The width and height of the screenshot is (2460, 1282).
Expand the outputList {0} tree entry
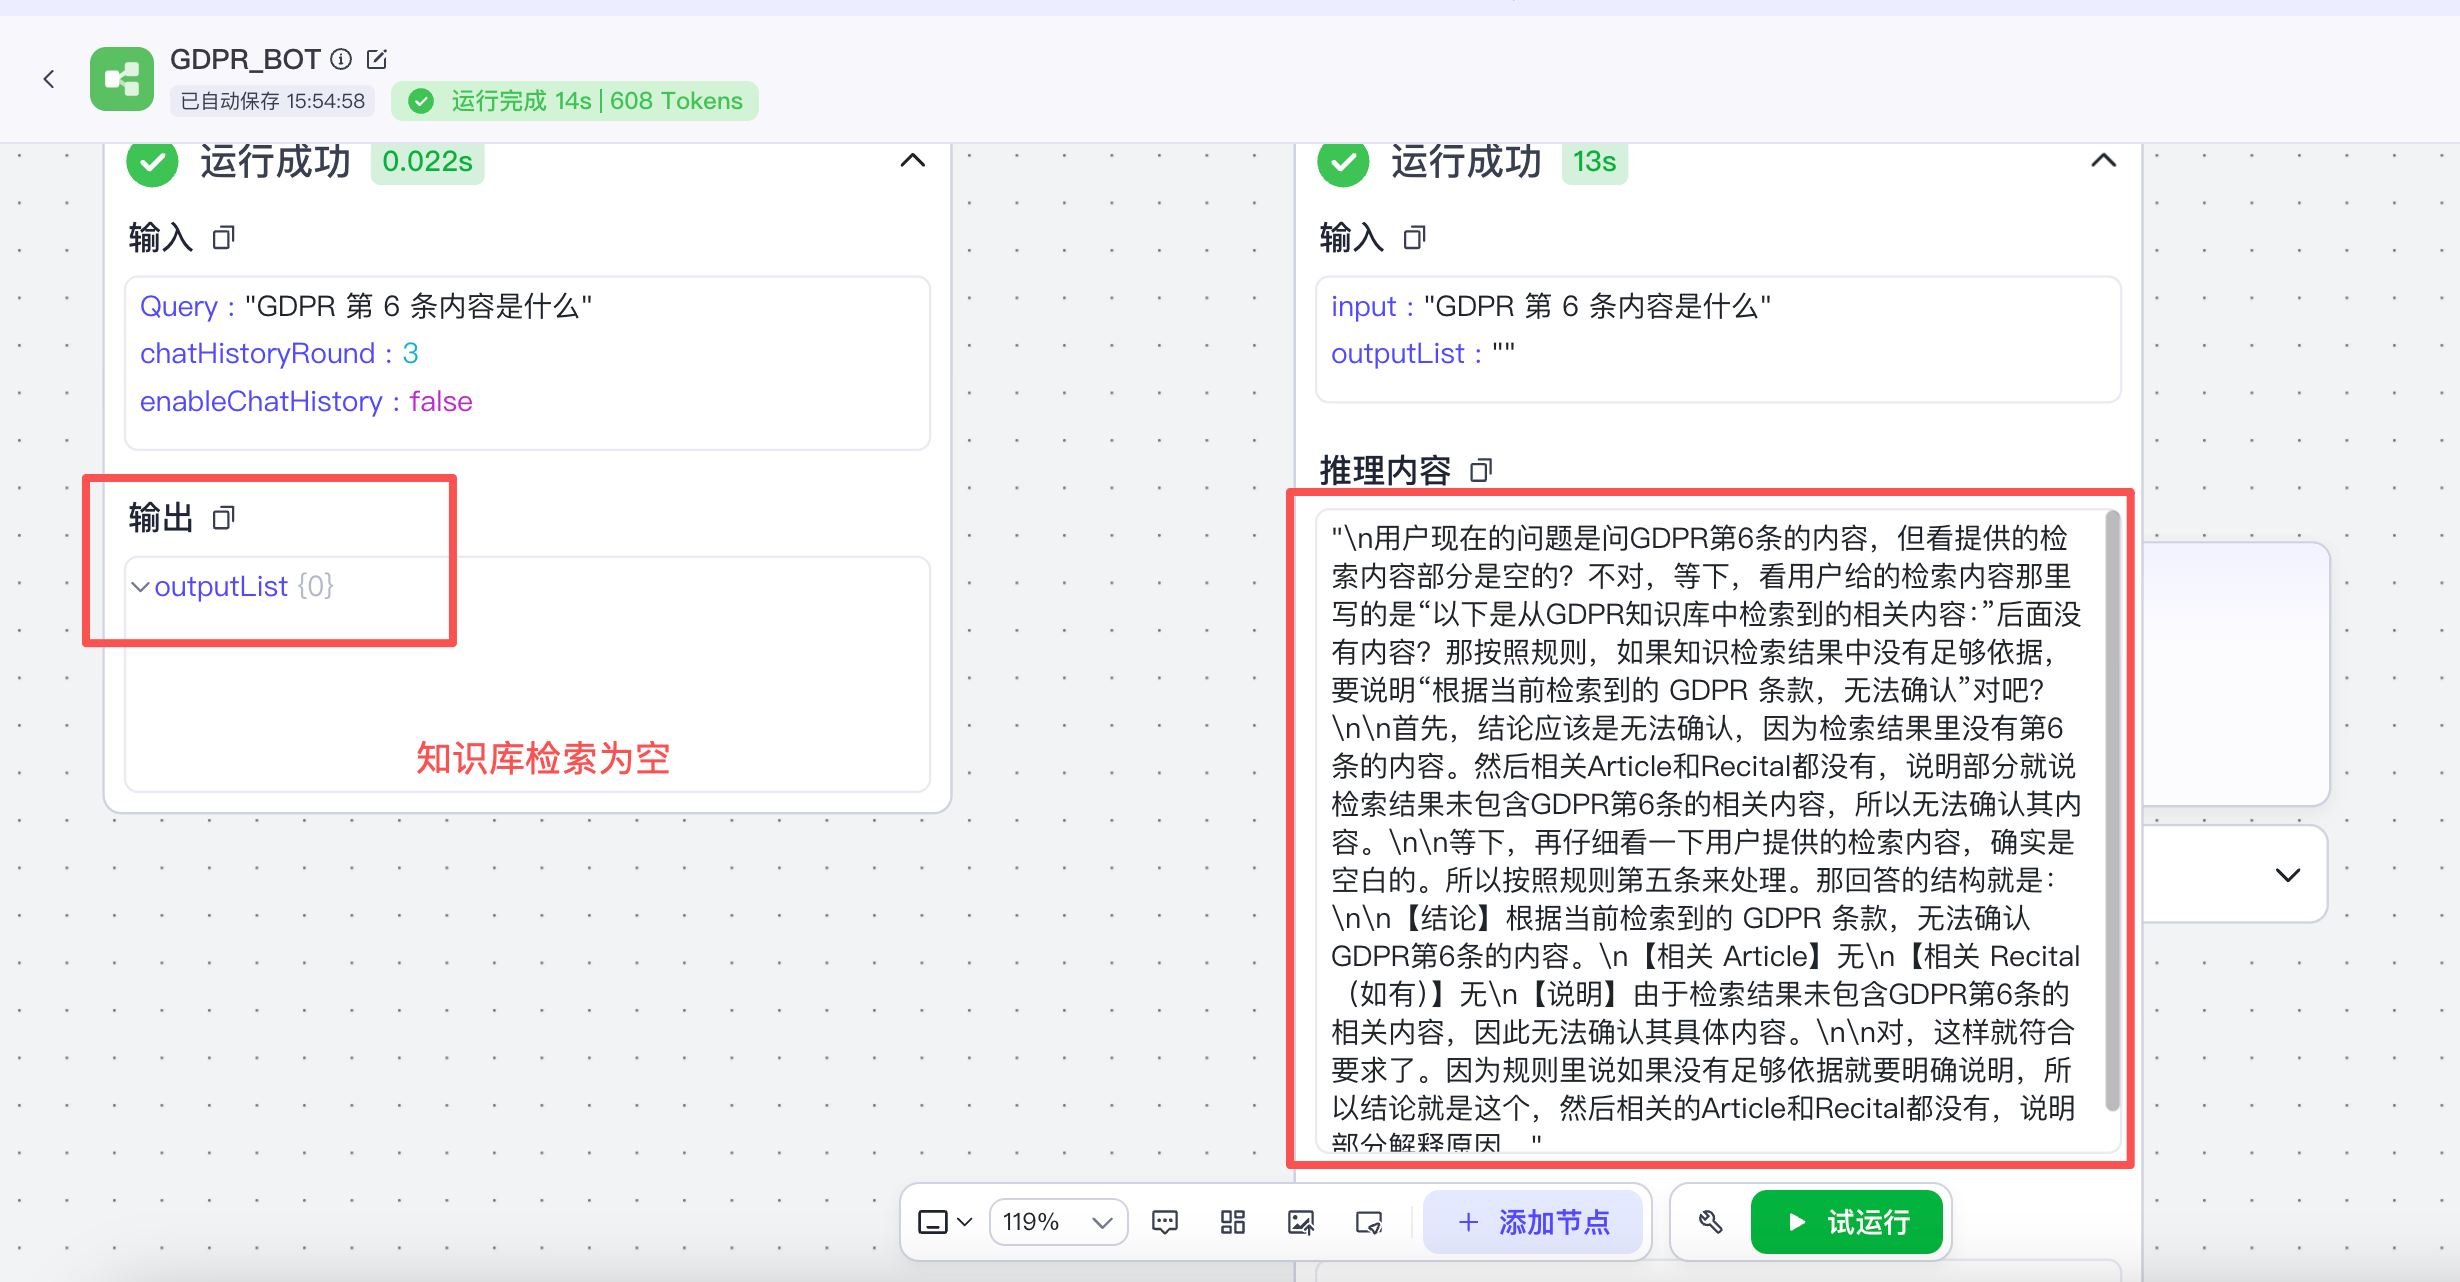[x=141, y=587]
